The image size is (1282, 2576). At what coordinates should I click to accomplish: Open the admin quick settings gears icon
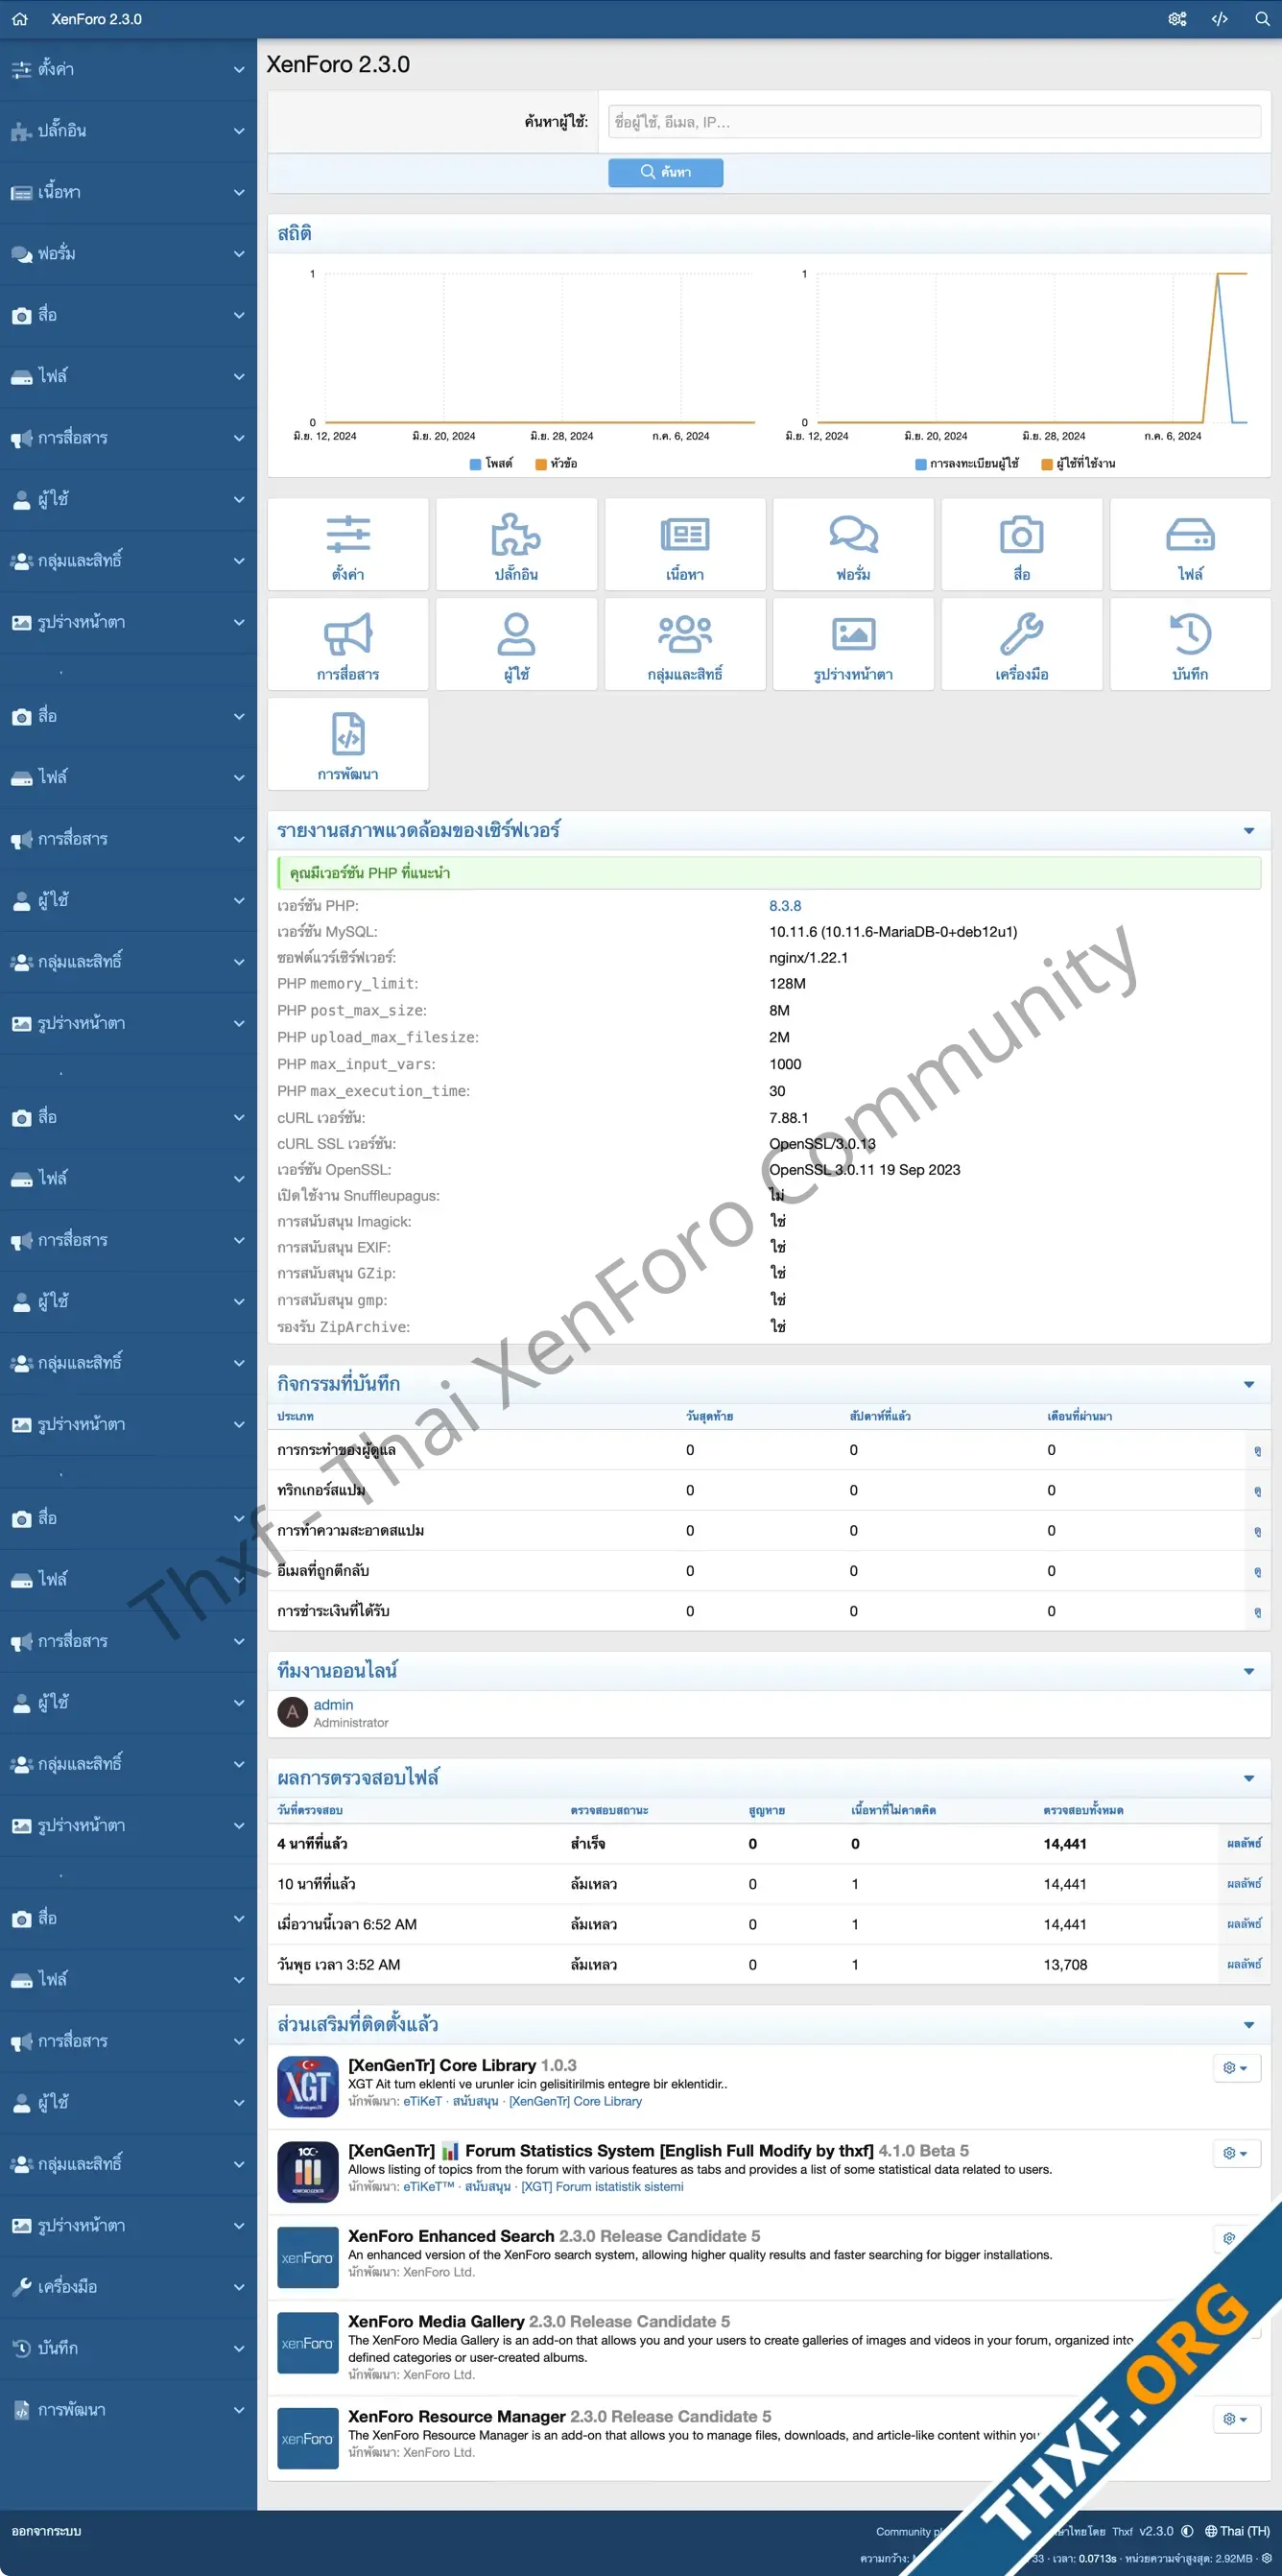[1177, 19]
